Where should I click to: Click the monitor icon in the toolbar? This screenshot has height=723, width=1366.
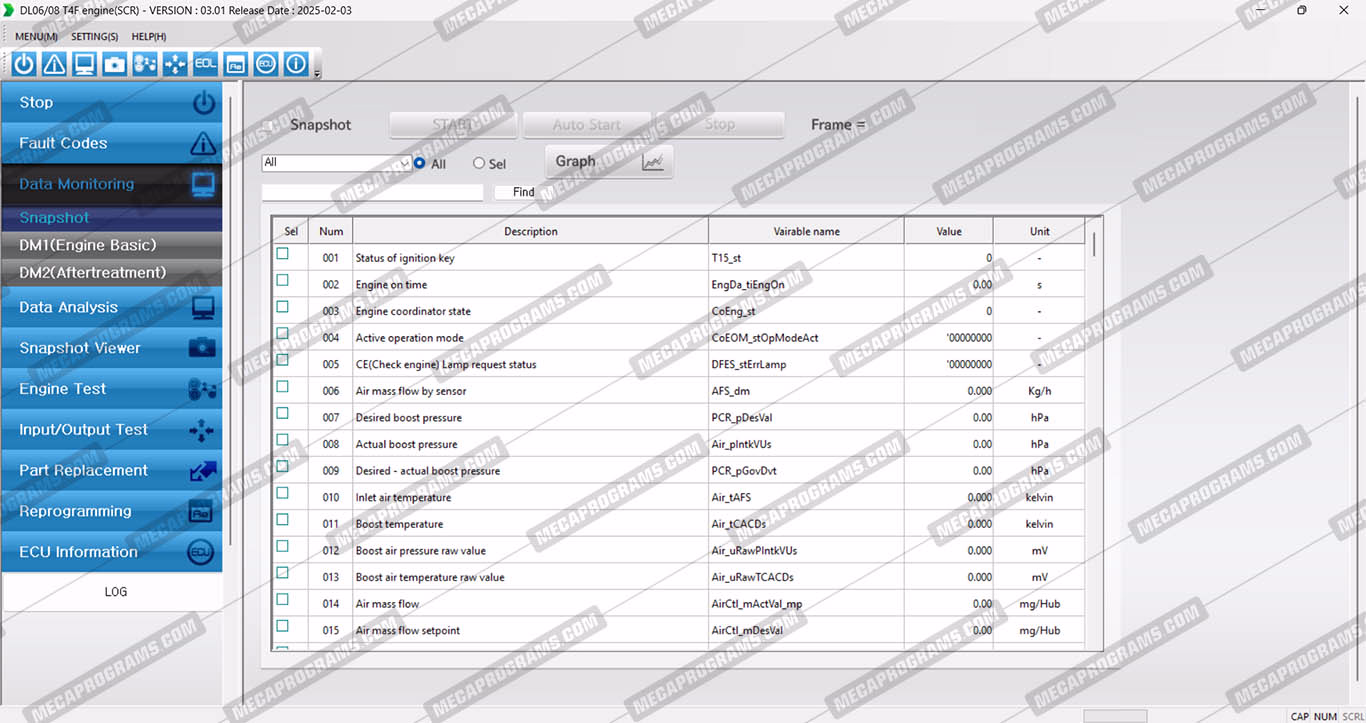(x=84, y=64)
